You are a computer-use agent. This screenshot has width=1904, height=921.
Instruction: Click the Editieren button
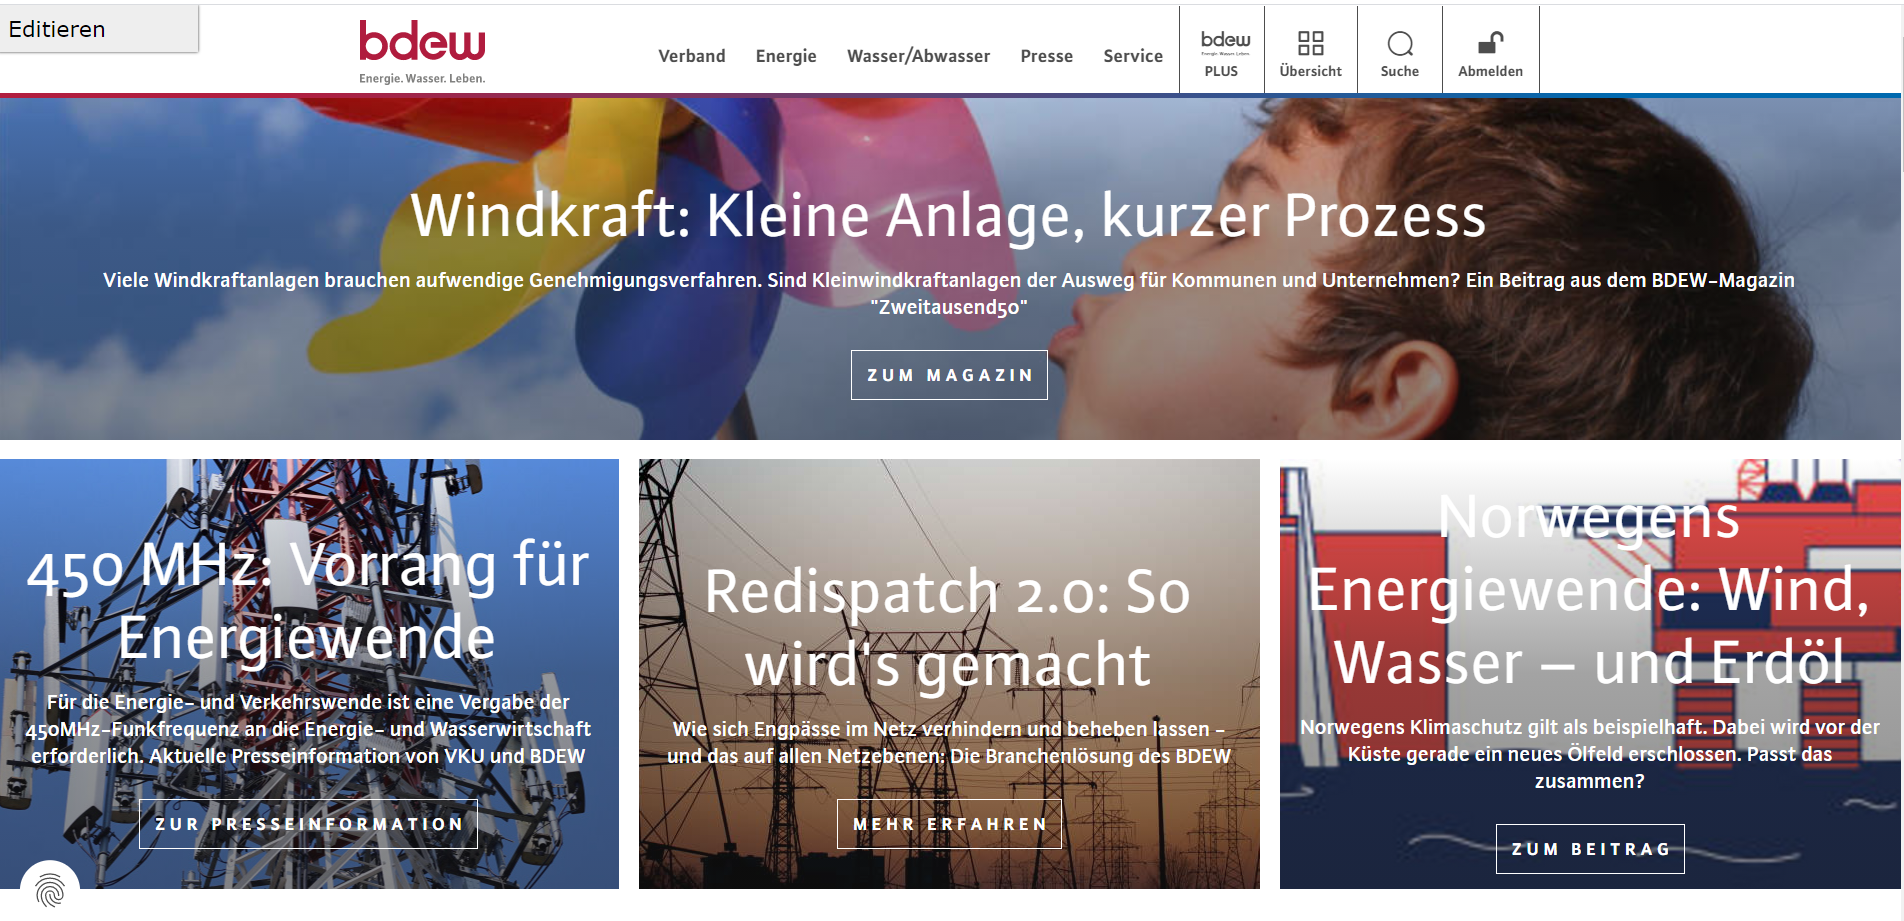click(x=99, y=29)
